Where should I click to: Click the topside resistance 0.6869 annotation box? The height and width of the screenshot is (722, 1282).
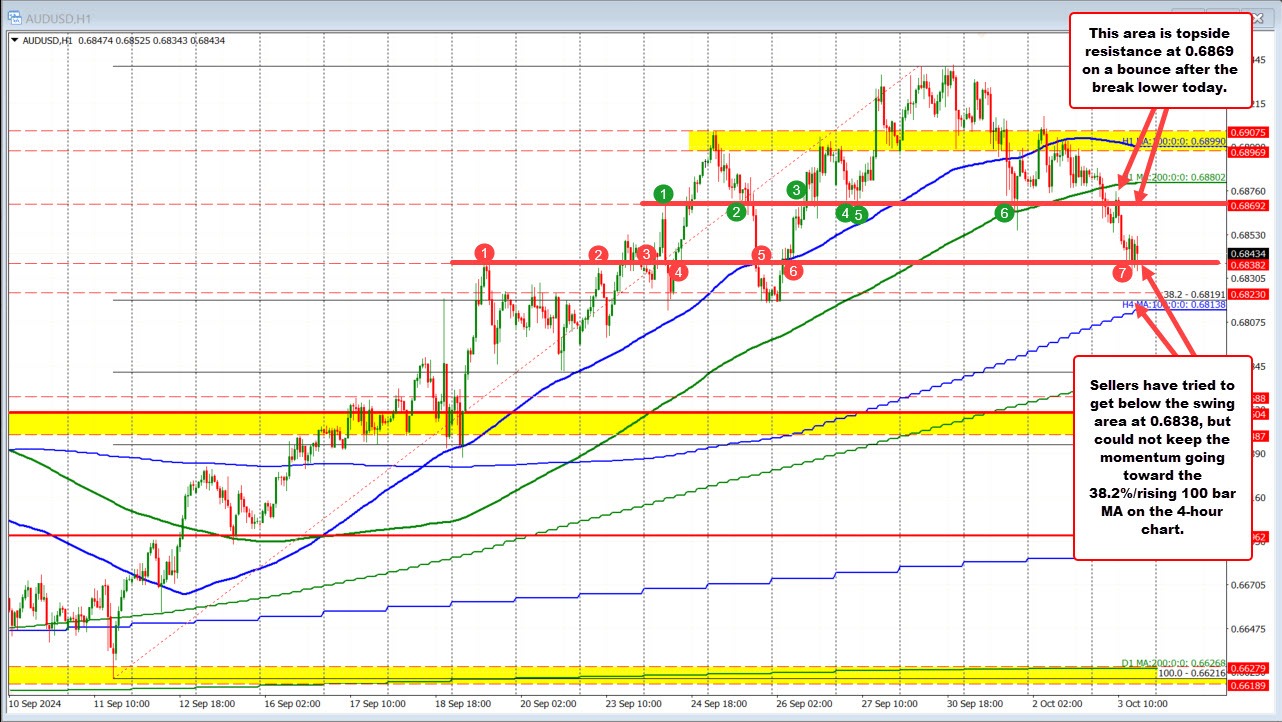tap(1161, 61)
